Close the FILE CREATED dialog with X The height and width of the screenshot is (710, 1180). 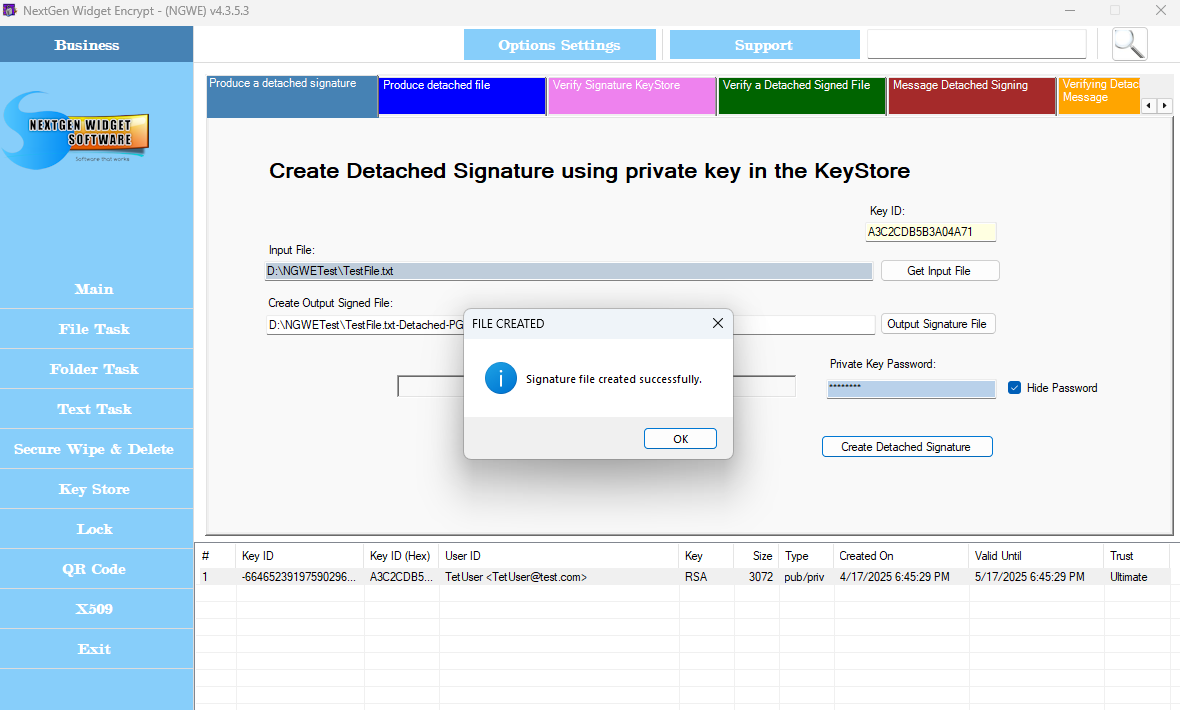[717, 323]
